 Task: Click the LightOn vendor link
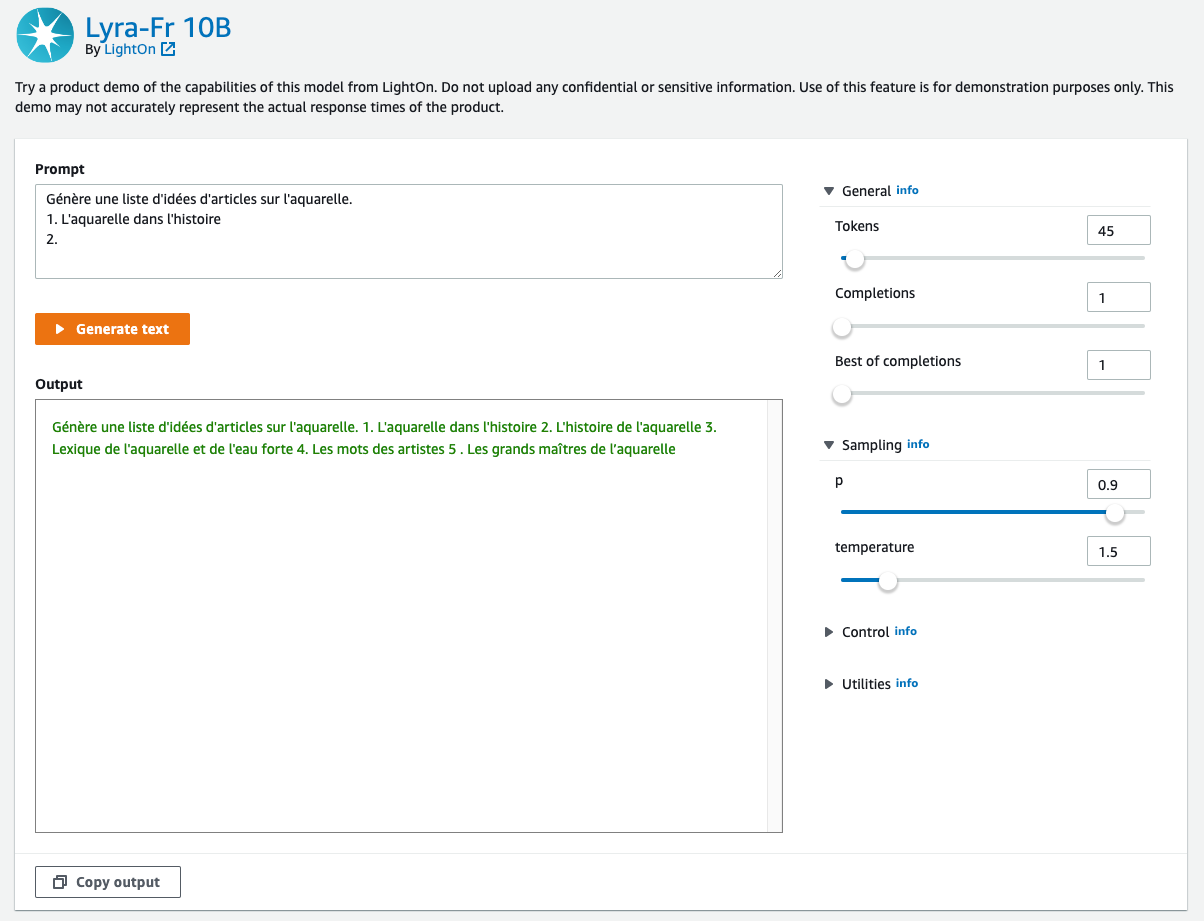(130, 49)
